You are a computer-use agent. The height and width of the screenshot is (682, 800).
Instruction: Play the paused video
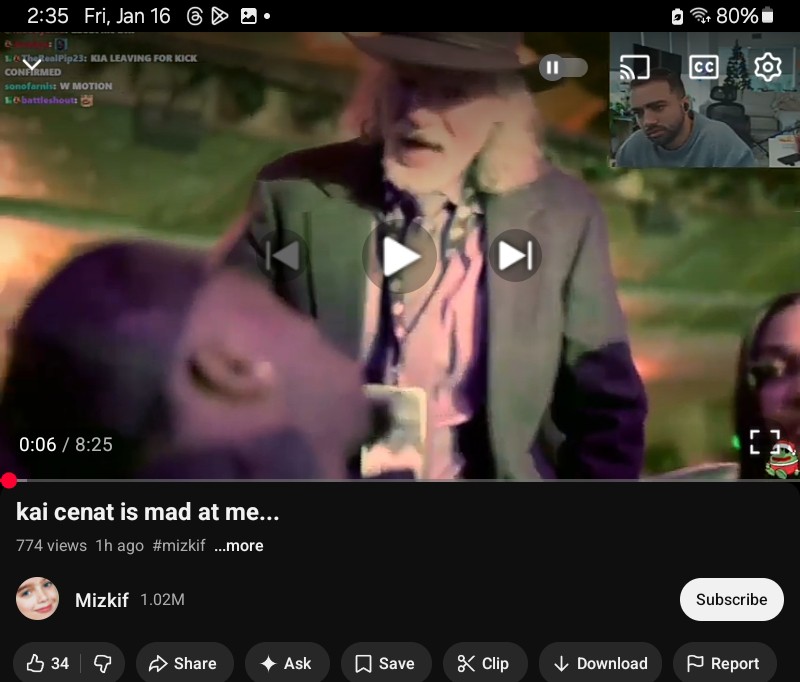pyautogui.click(x=399, y=256)
